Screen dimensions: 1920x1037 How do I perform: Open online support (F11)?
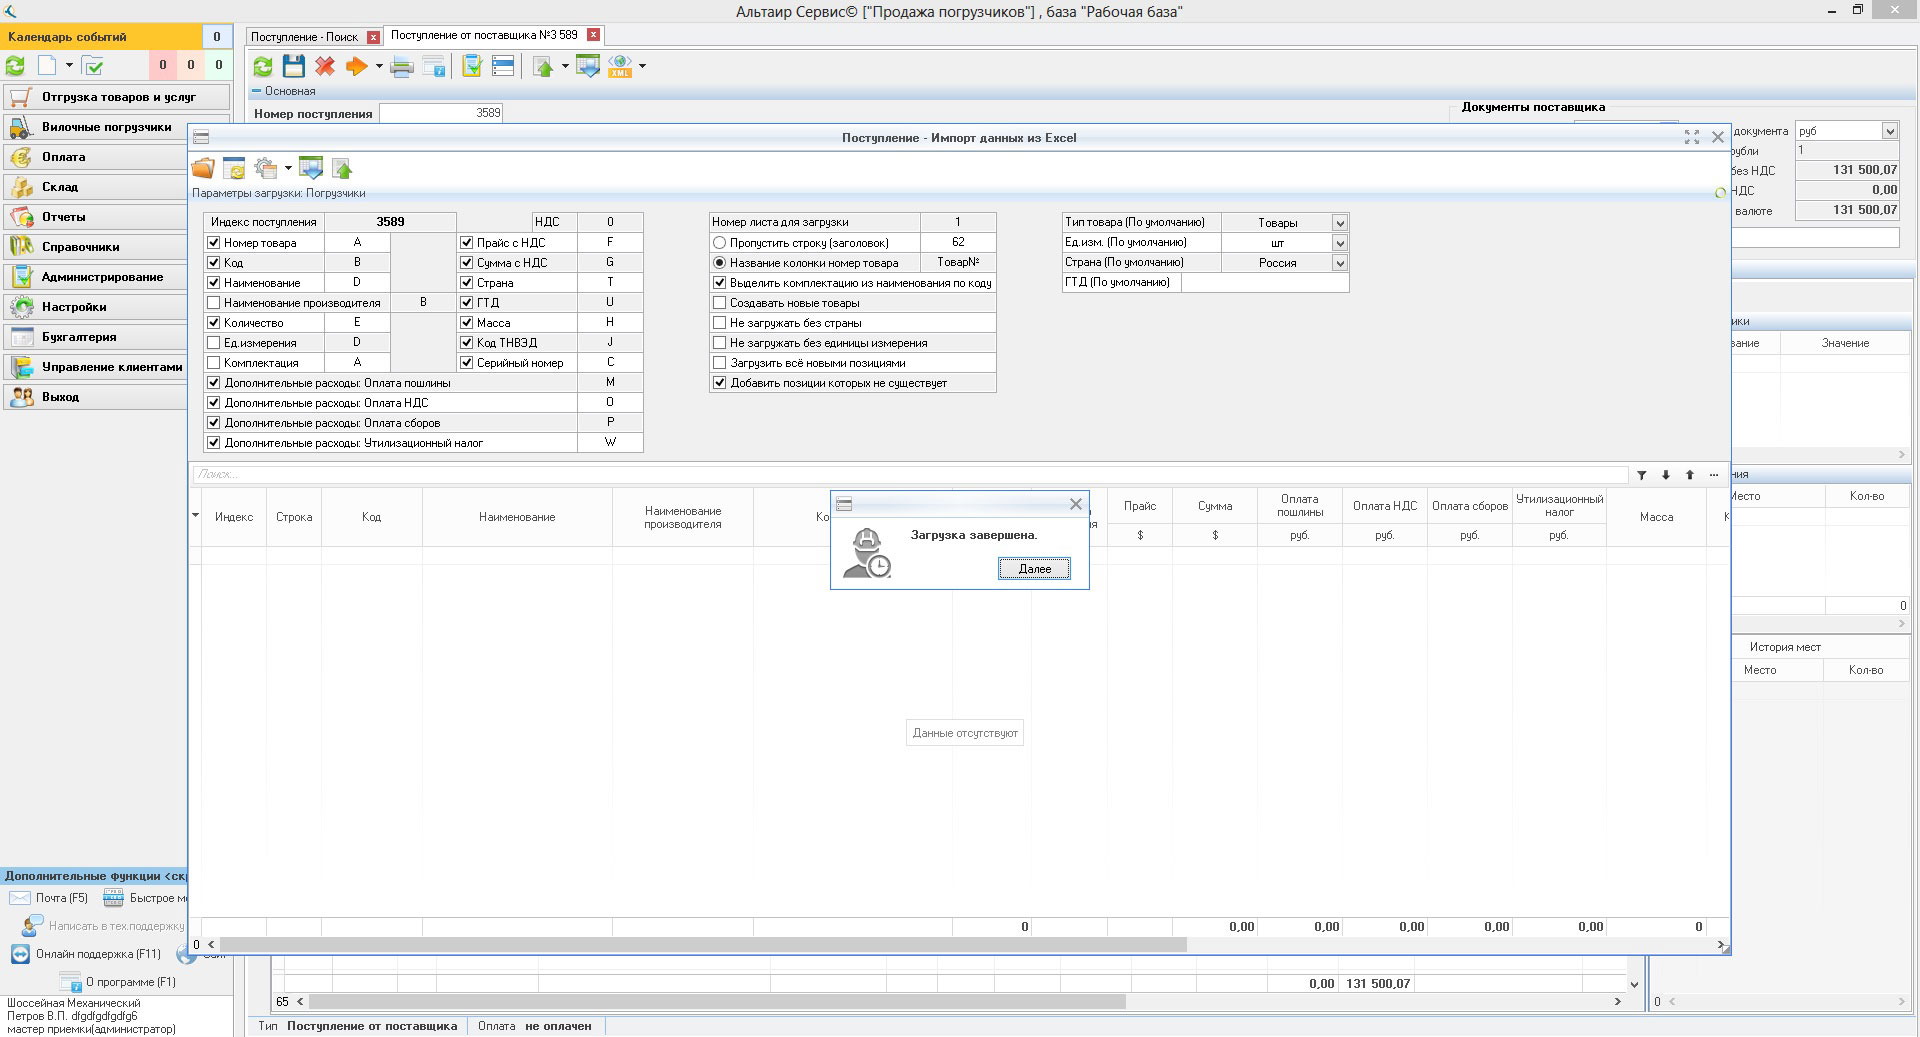[x=86, y=954]
